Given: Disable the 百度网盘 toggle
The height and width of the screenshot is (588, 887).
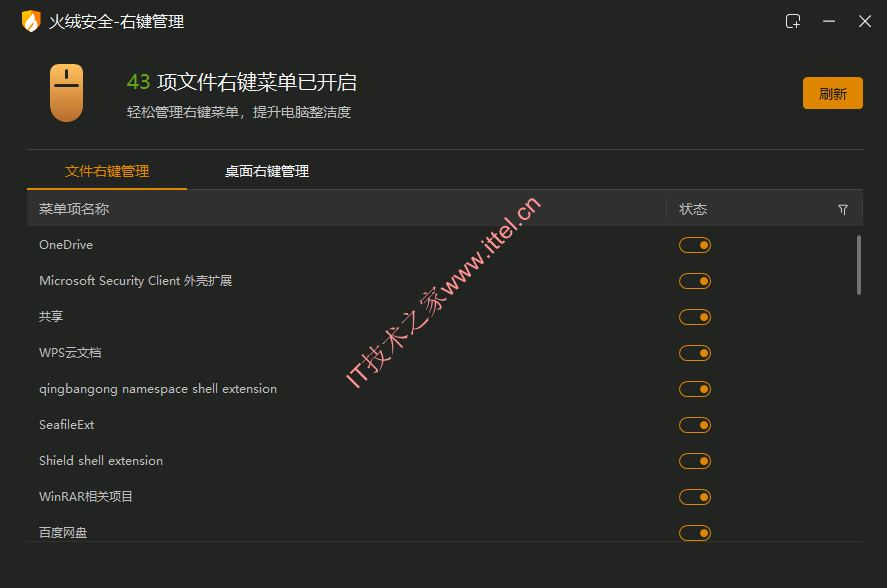Looking at the screenshot, I should point(695,533).
